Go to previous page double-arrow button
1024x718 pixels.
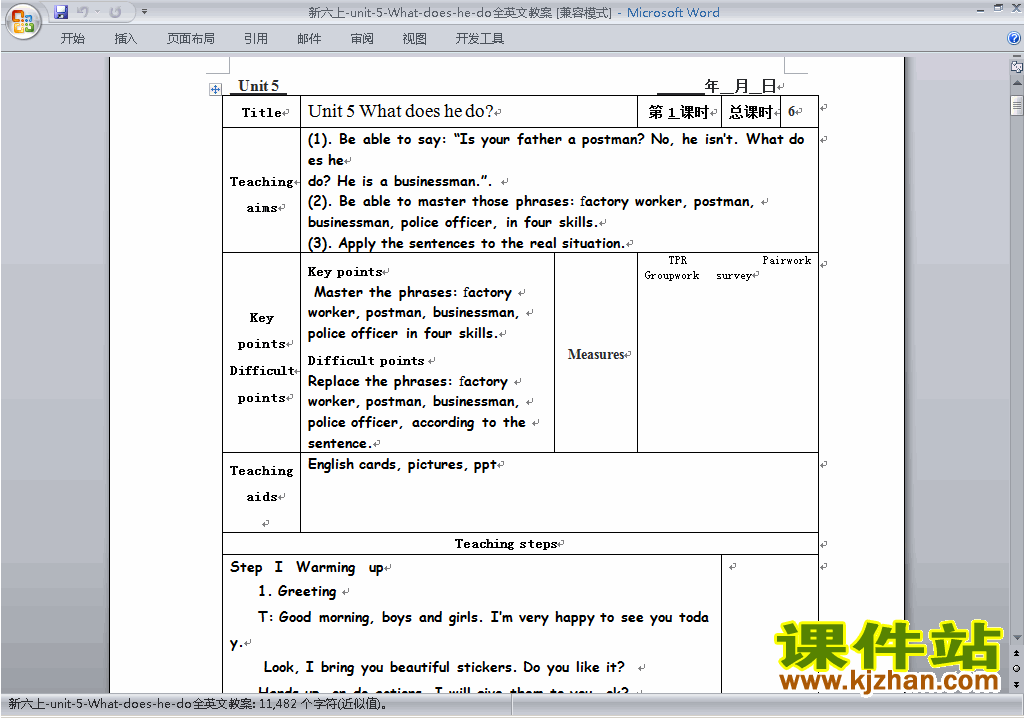tap(1016, 653)
